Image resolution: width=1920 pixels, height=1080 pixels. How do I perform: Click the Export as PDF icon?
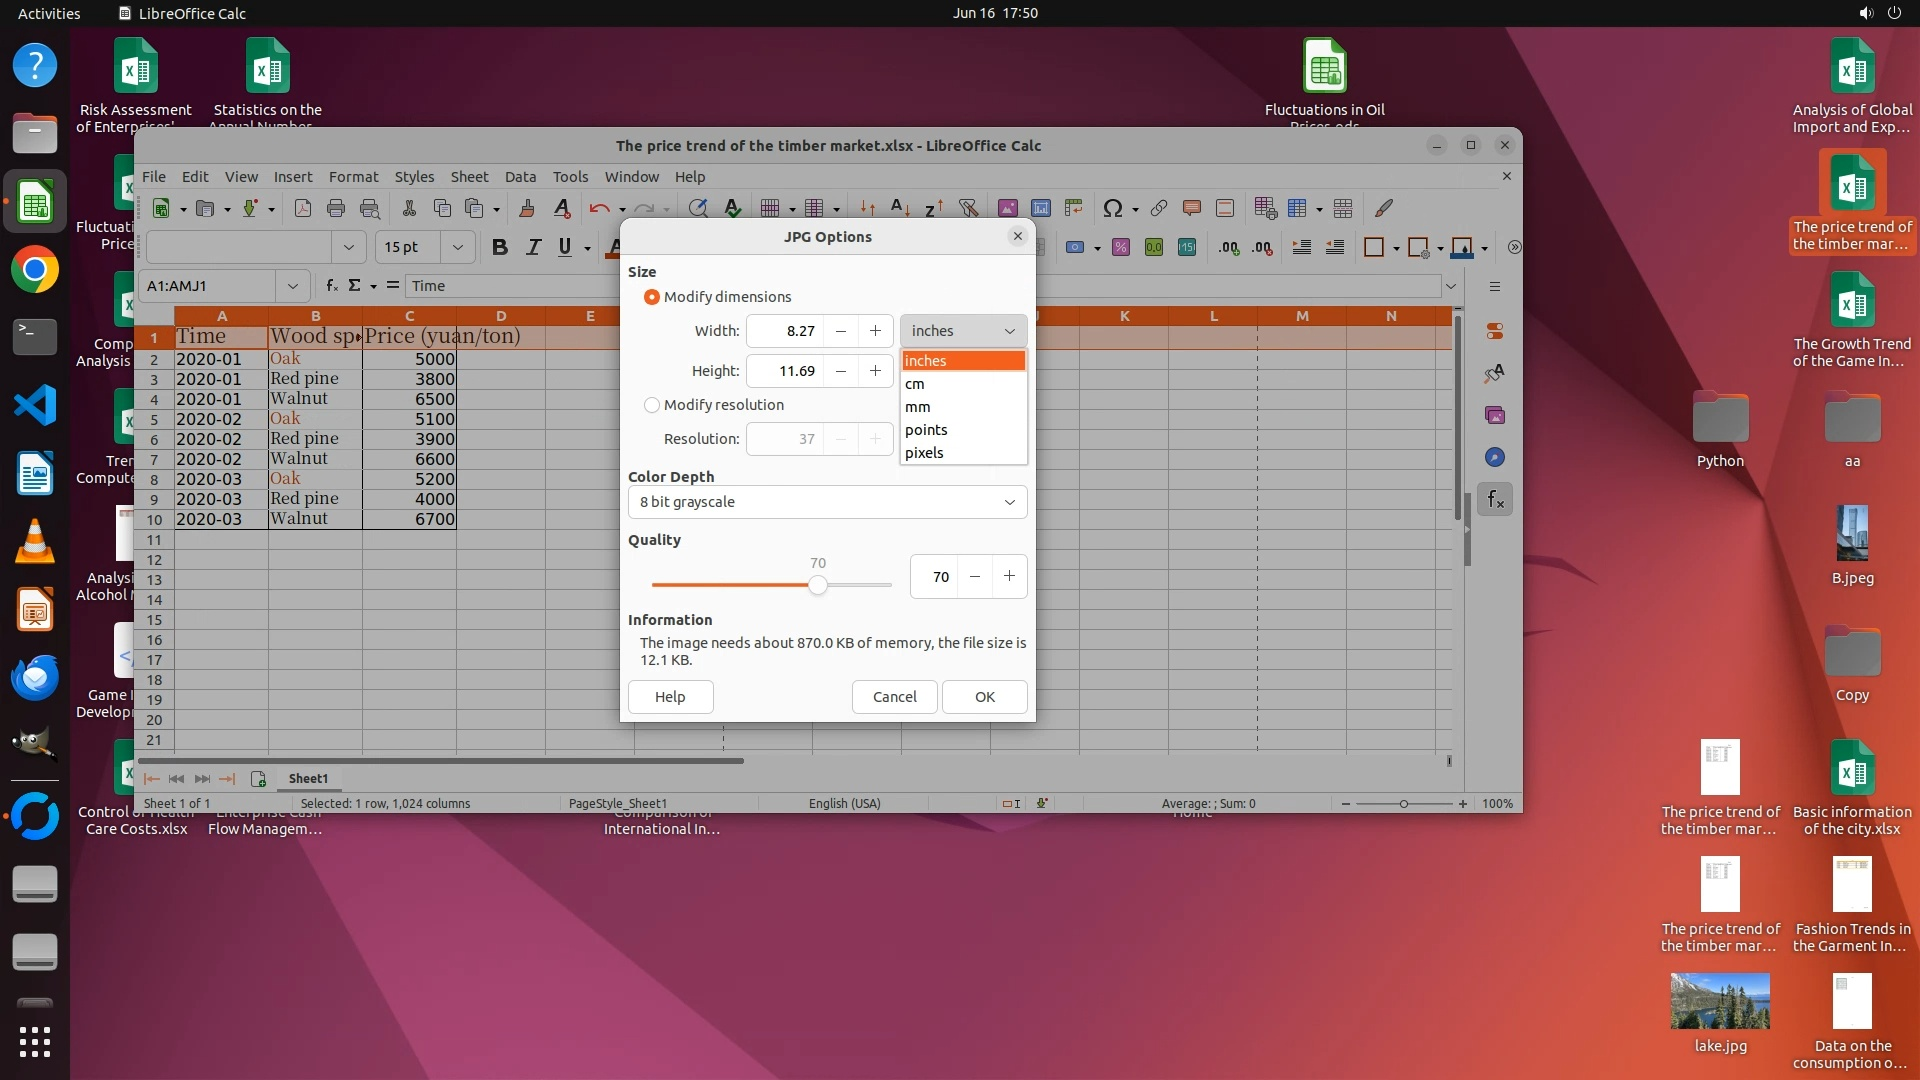point(302,208)
